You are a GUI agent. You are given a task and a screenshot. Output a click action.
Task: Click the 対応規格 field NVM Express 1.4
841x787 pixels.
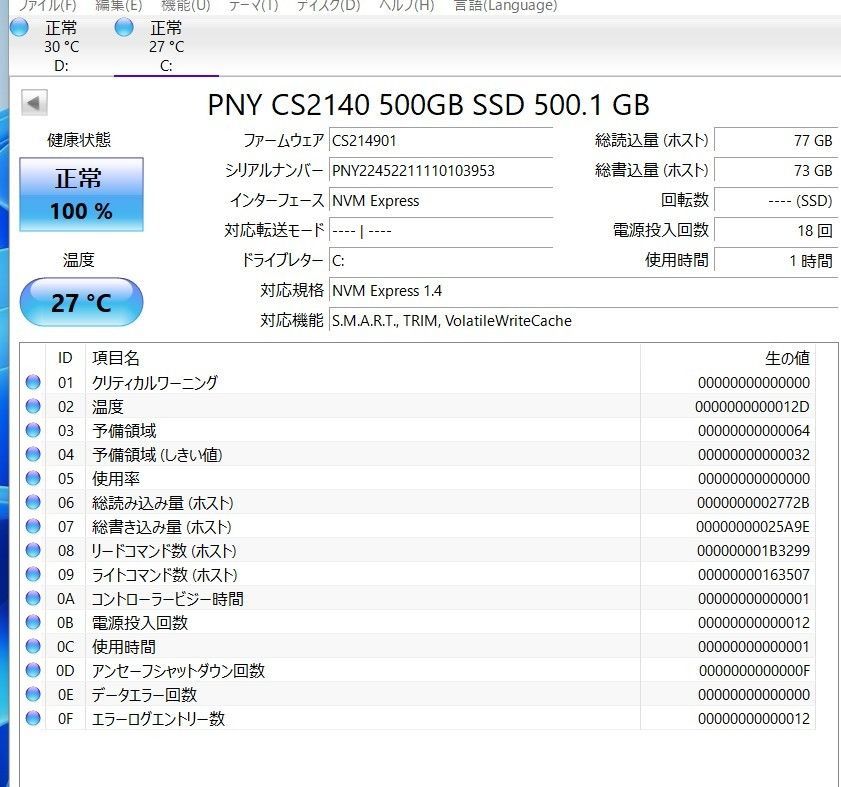584,291
